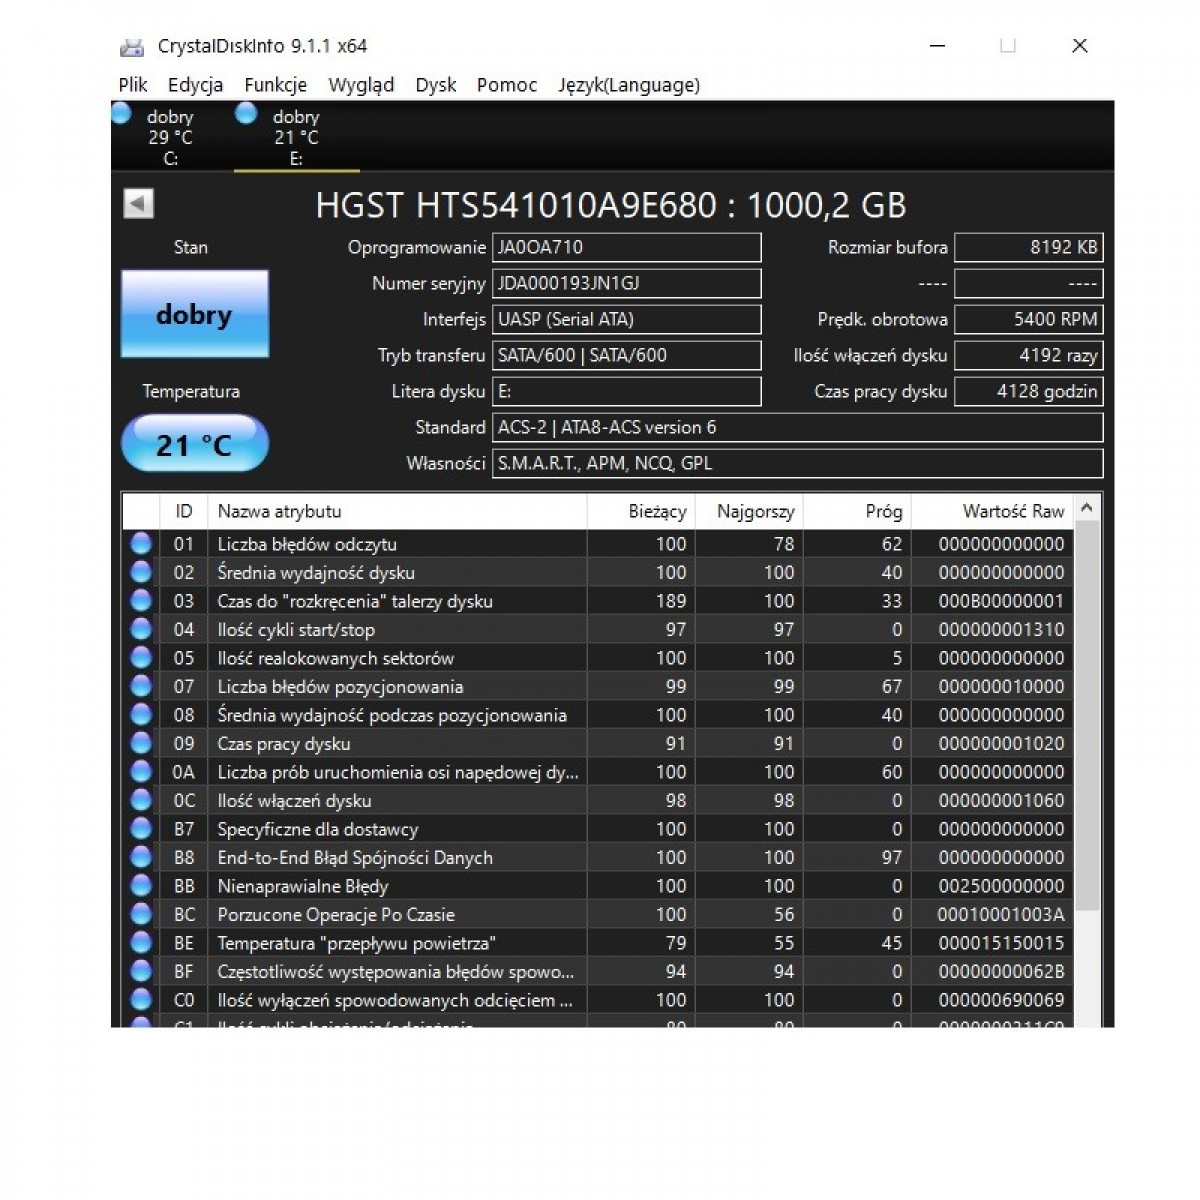Click the Oprogramowanie firmware field
1200x1200 pixels.
pyautogui.click(x=626, y=247)
